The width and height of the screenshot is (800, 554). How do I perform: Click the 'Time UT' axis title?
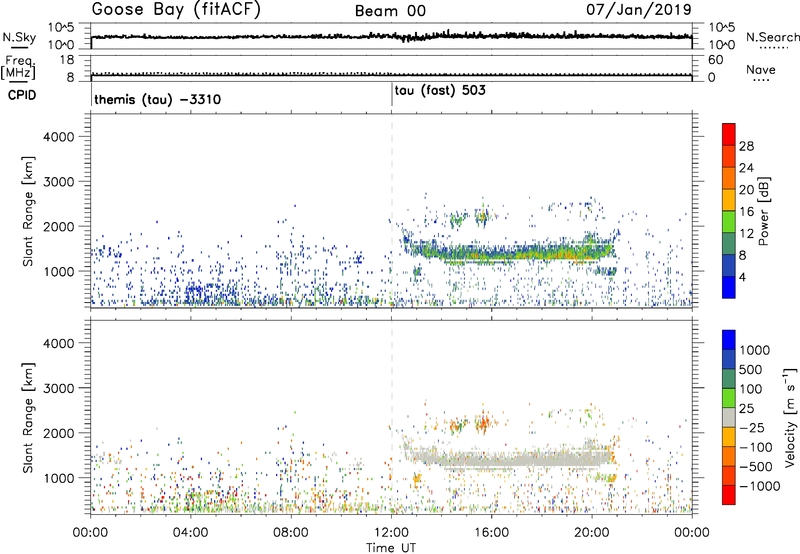(391, 548)
